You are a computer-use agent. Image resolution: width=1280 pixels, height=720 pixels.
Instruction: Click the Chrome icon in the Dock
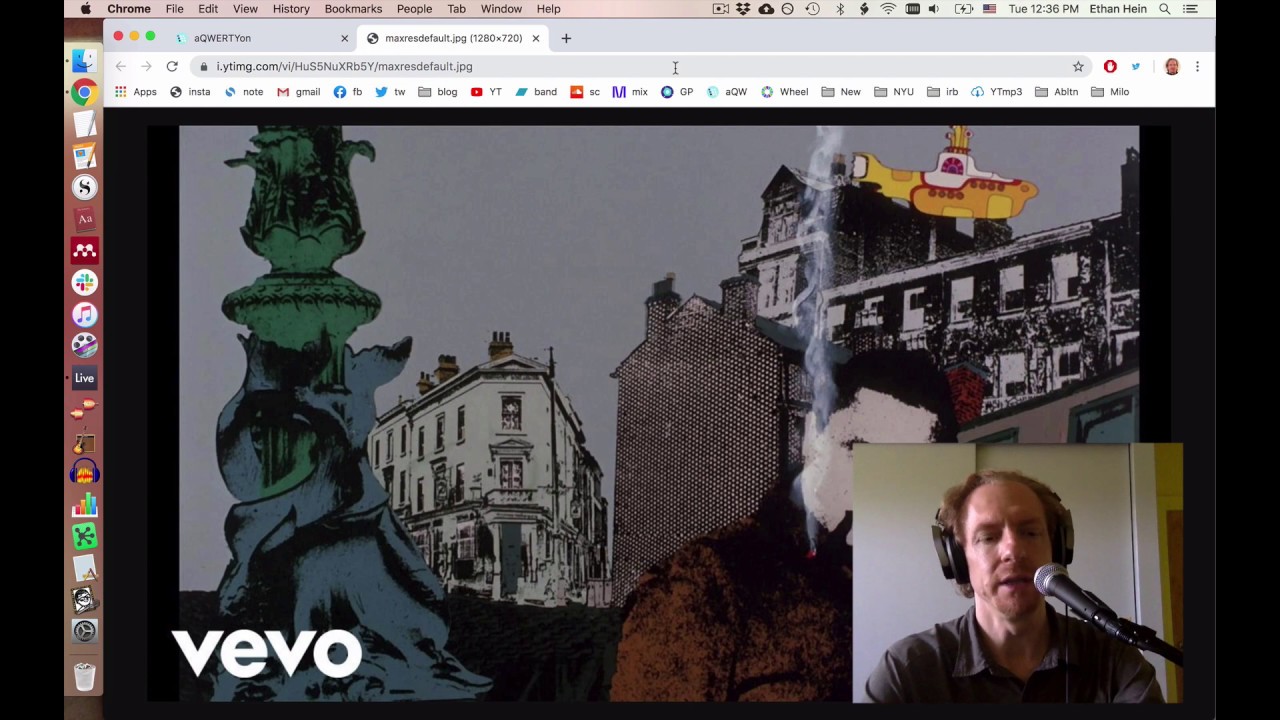tap(84, 93)
